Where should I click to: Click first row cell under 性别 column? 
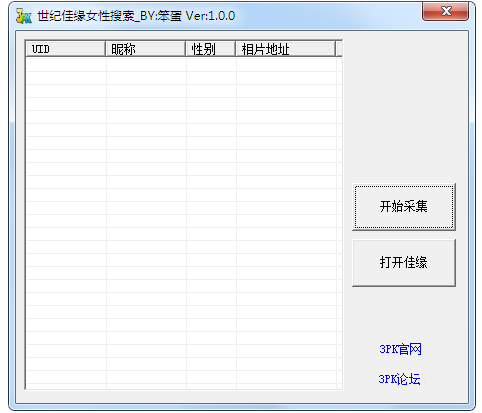(211, 65)
